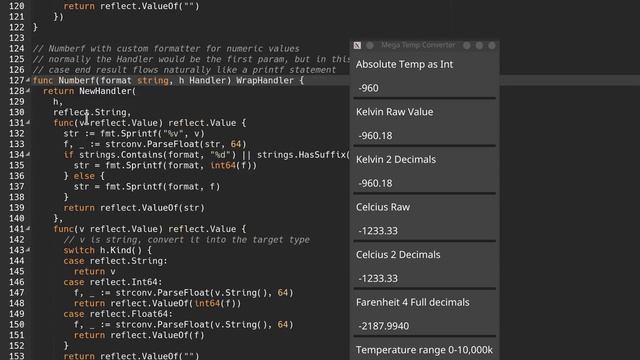Place cursor on "return v" line 145

[x=95, y=271]
